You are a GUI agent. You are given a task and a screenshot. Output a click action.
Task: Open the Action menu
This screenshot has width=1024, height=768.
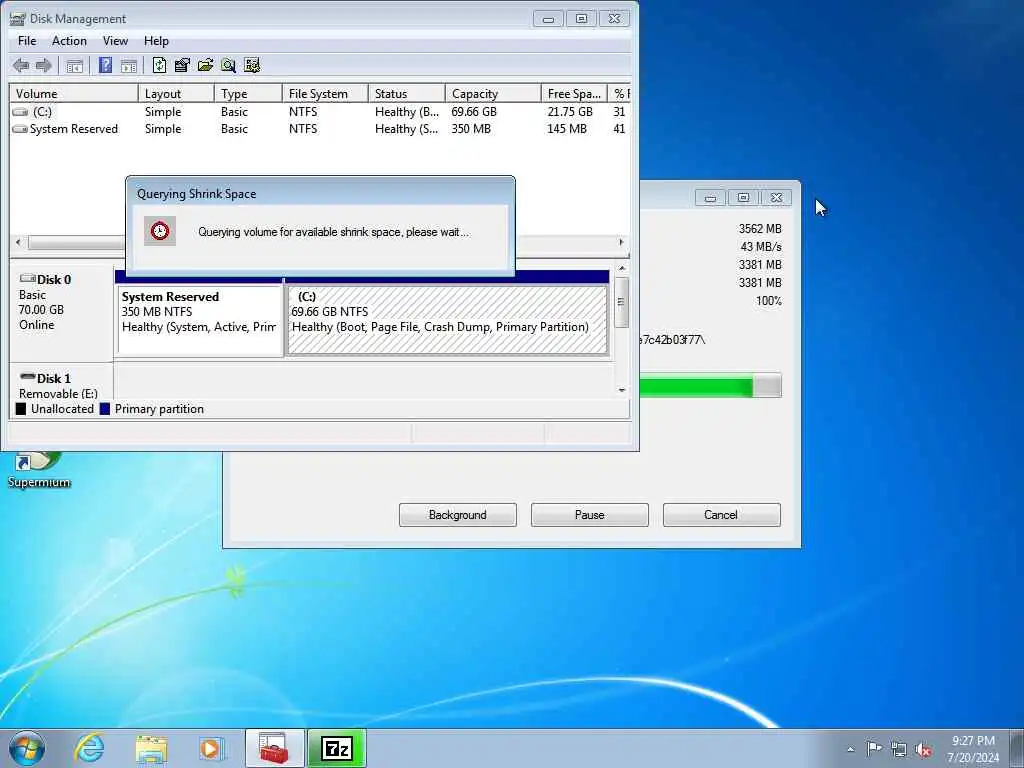tap(69, 40)
